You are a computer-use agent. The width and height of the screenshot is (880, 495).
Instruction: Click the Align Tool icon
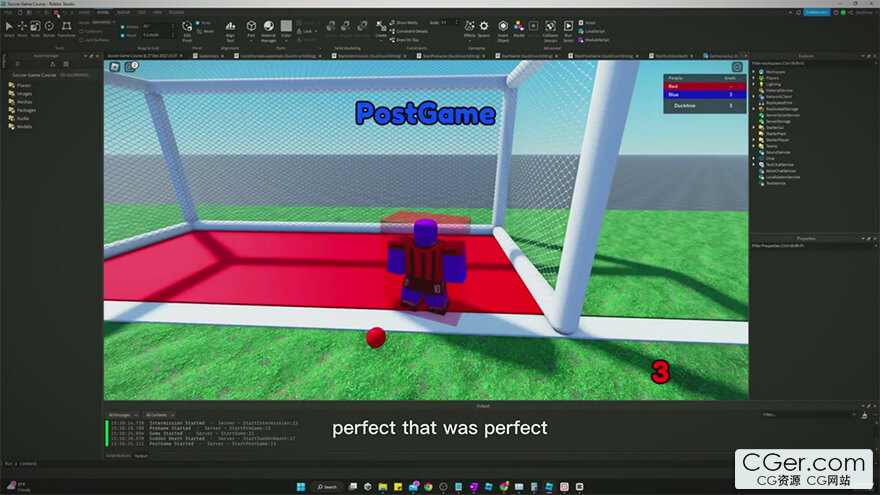coord(230,26)
